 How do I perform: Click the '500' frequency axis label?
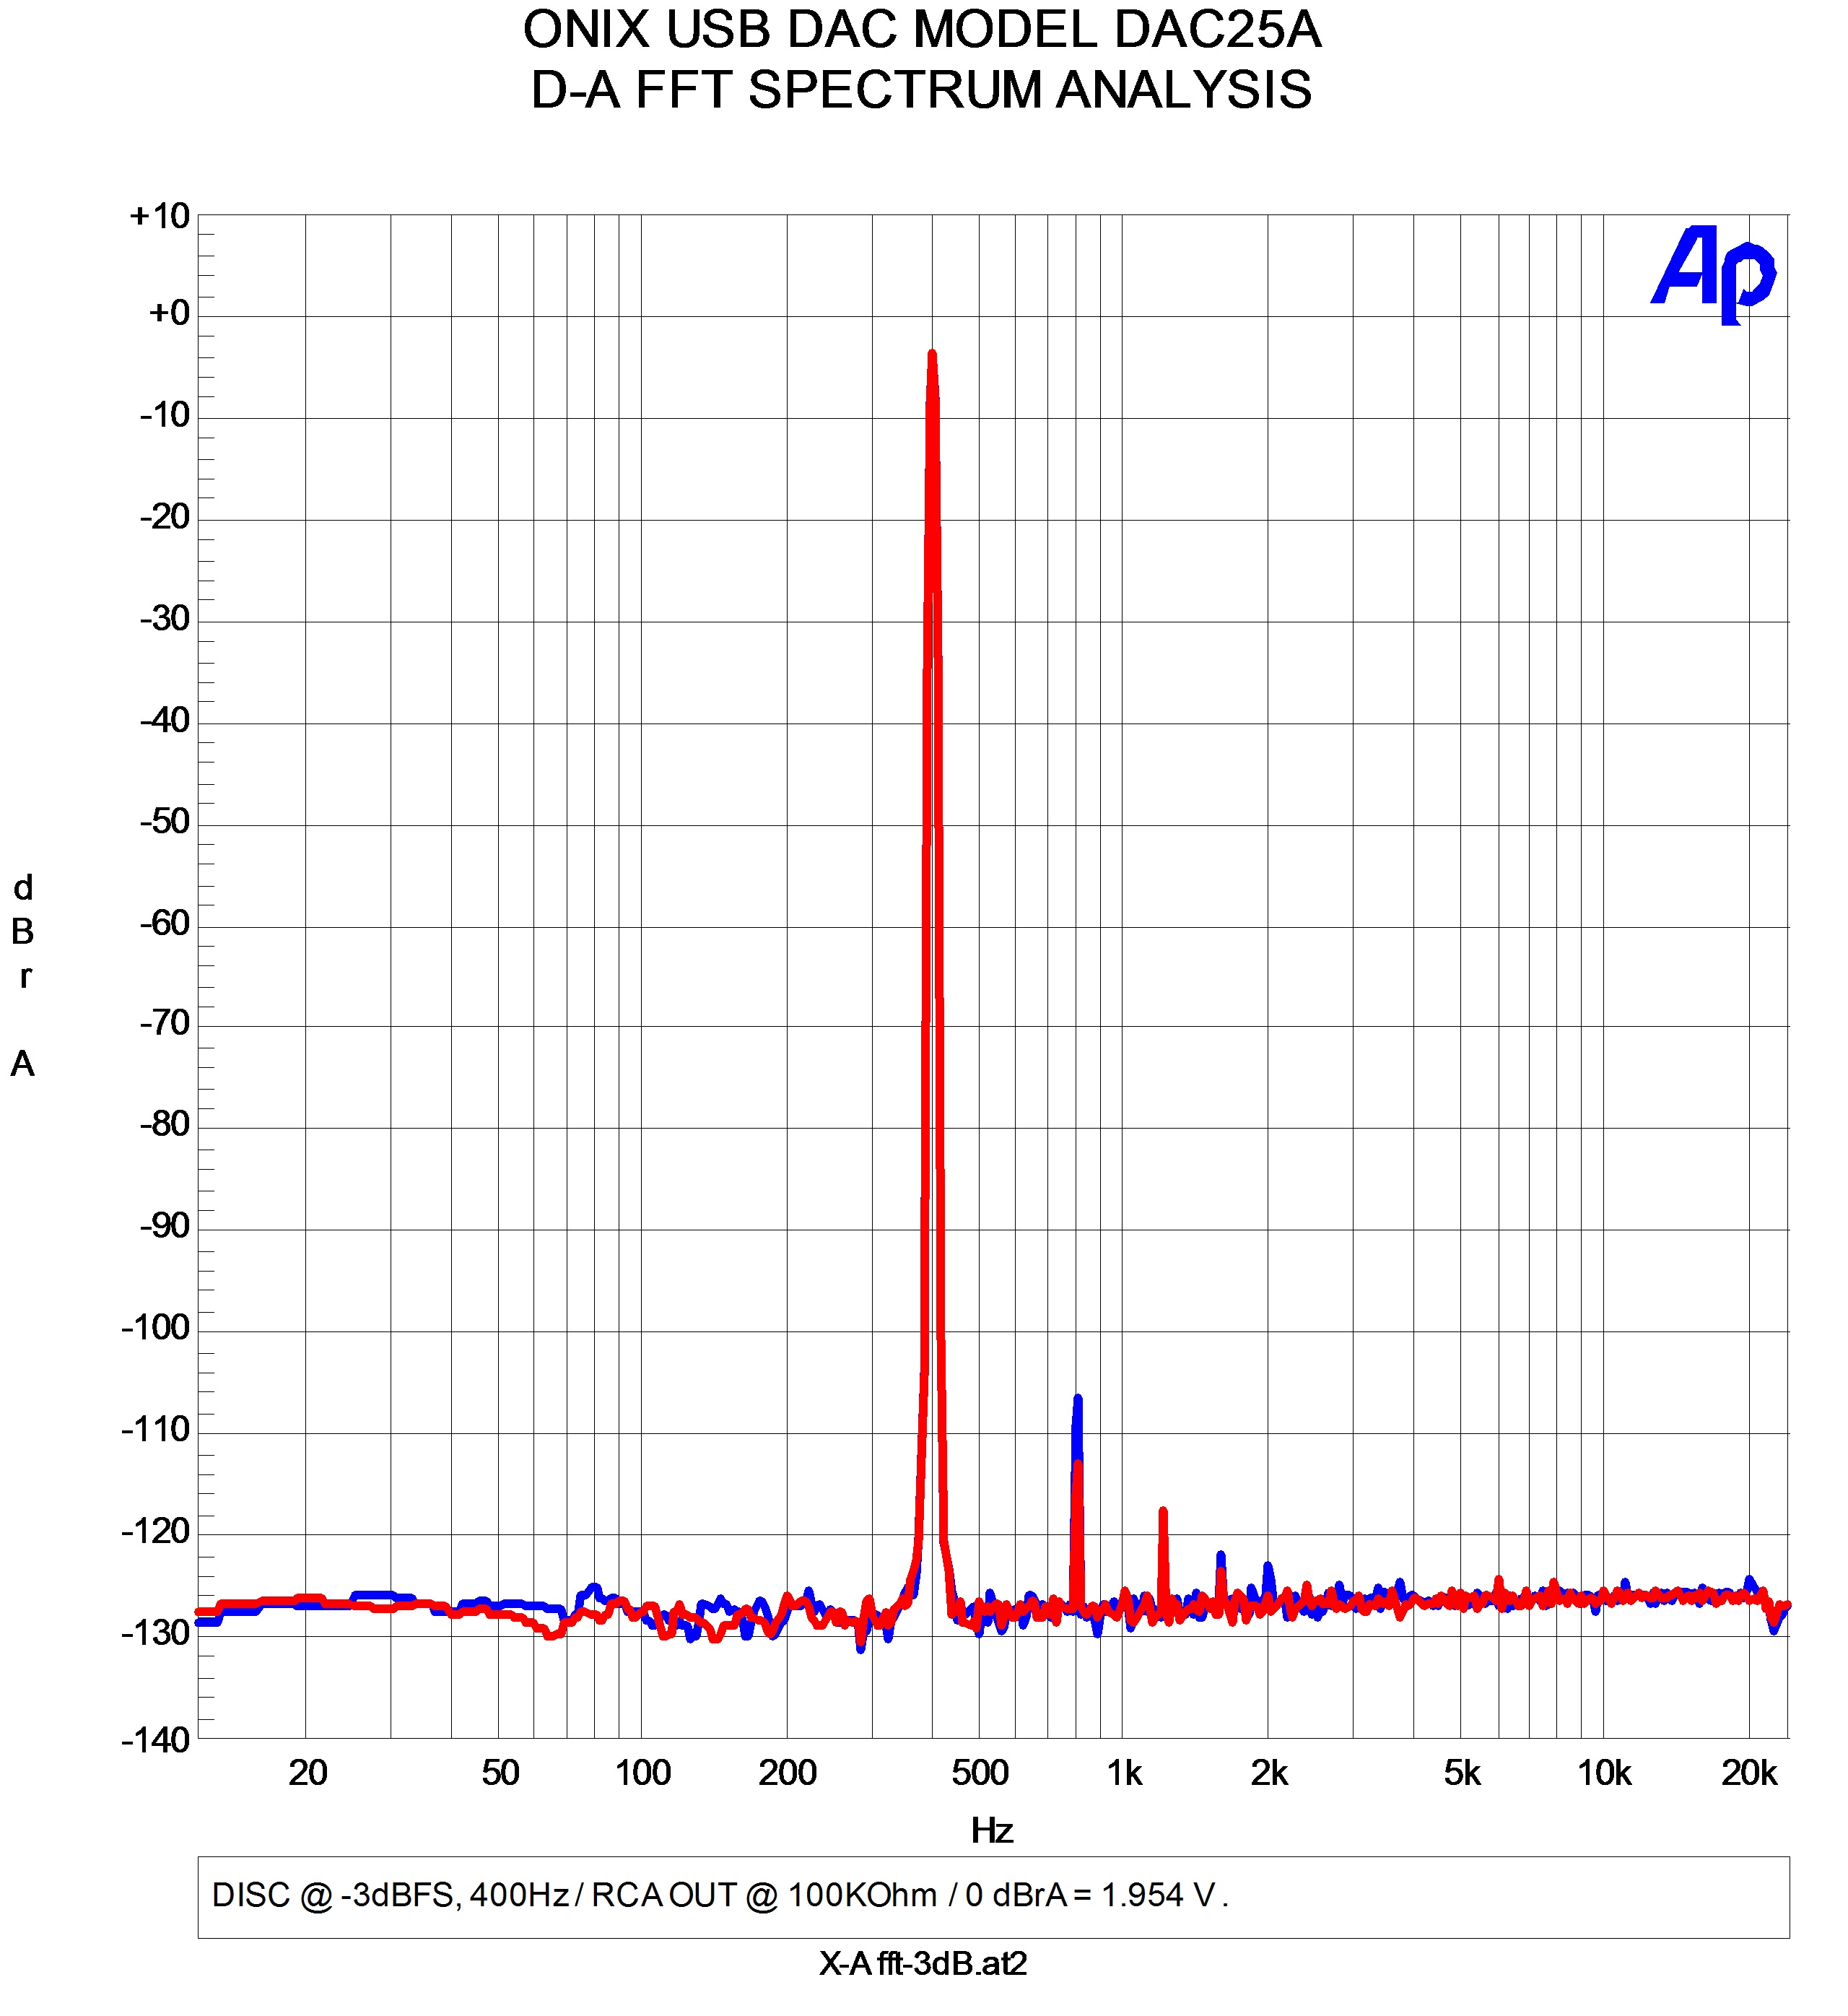tap(980, 1774)
